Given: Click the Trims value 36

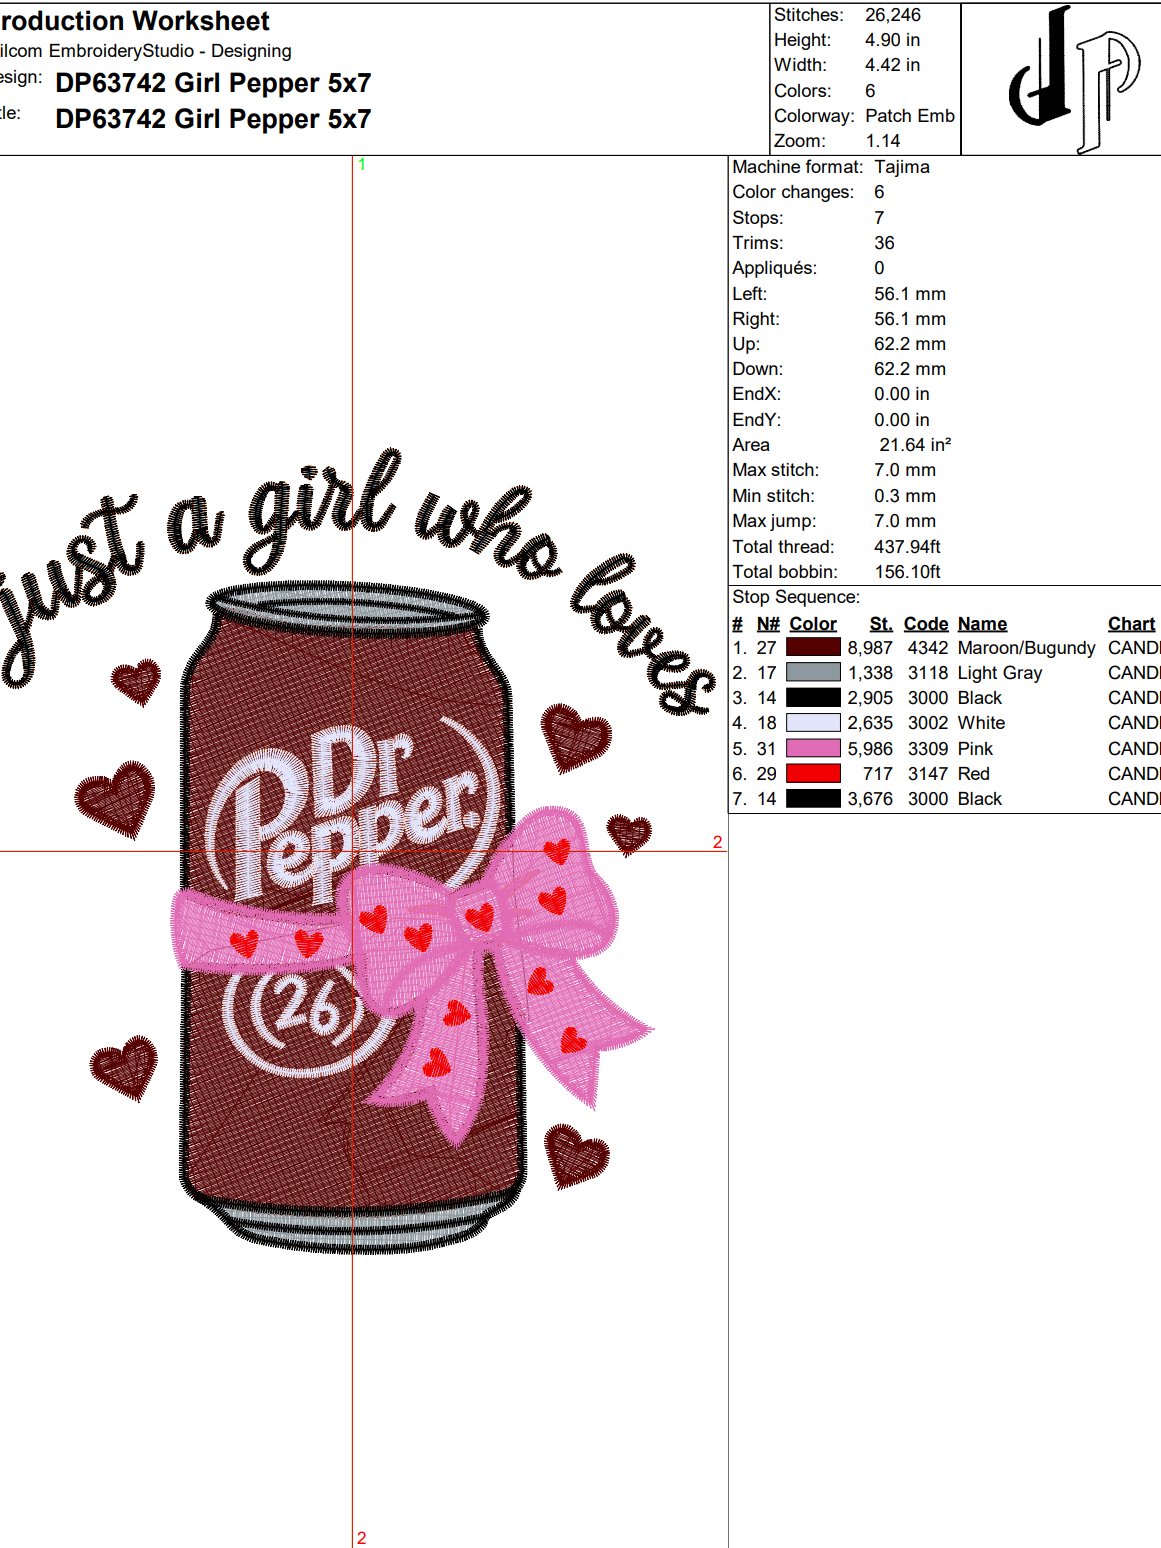Looking at the screenshot, I should pyautogui.click(x=884, y=243).
